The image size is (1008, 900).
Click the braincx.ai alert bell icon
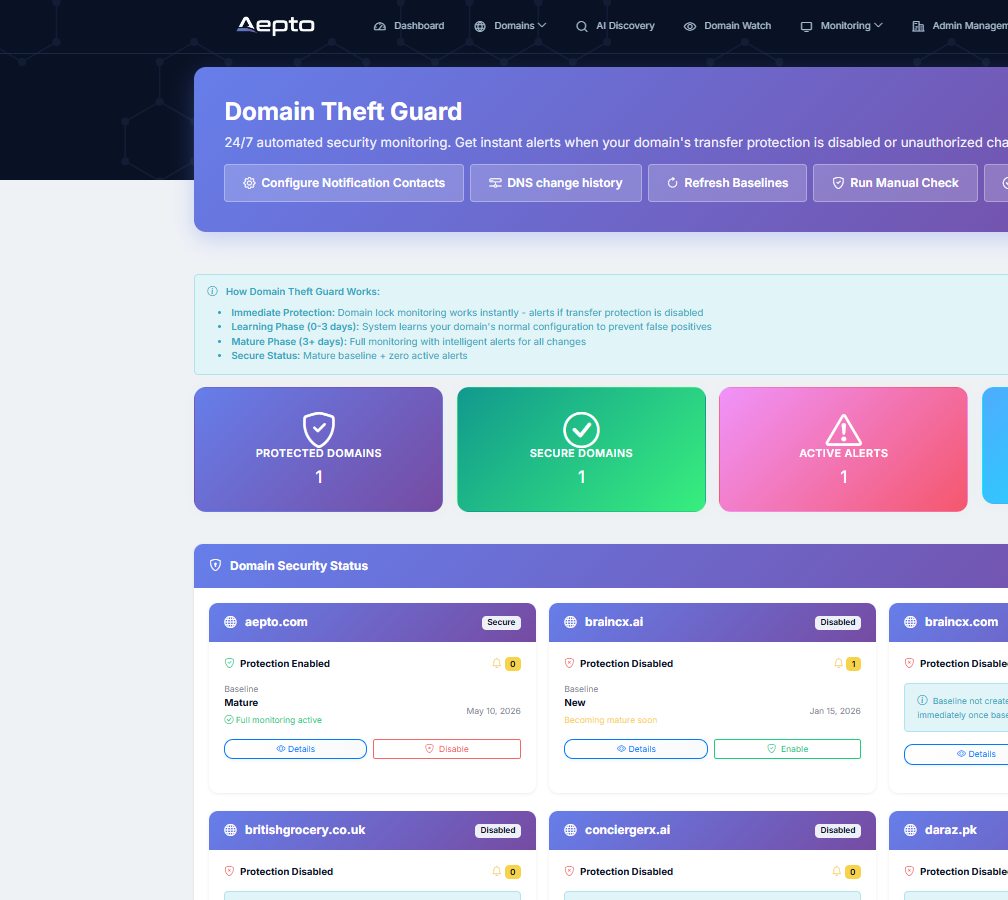tap(838, 663)
